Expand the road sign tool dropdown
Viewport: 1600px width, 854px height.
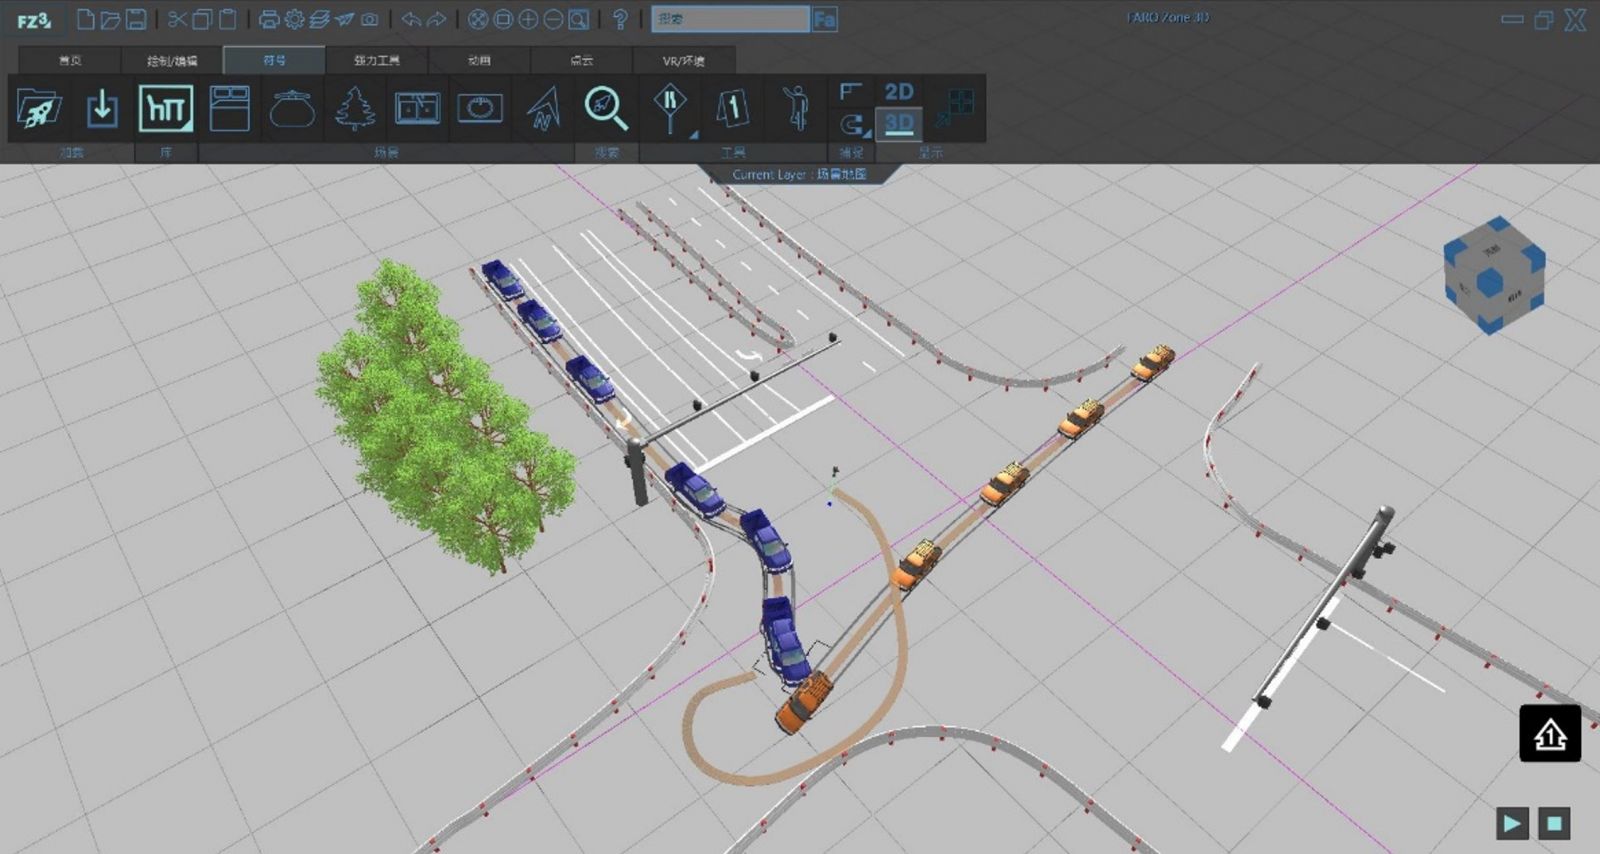click(x=693, y=133)
